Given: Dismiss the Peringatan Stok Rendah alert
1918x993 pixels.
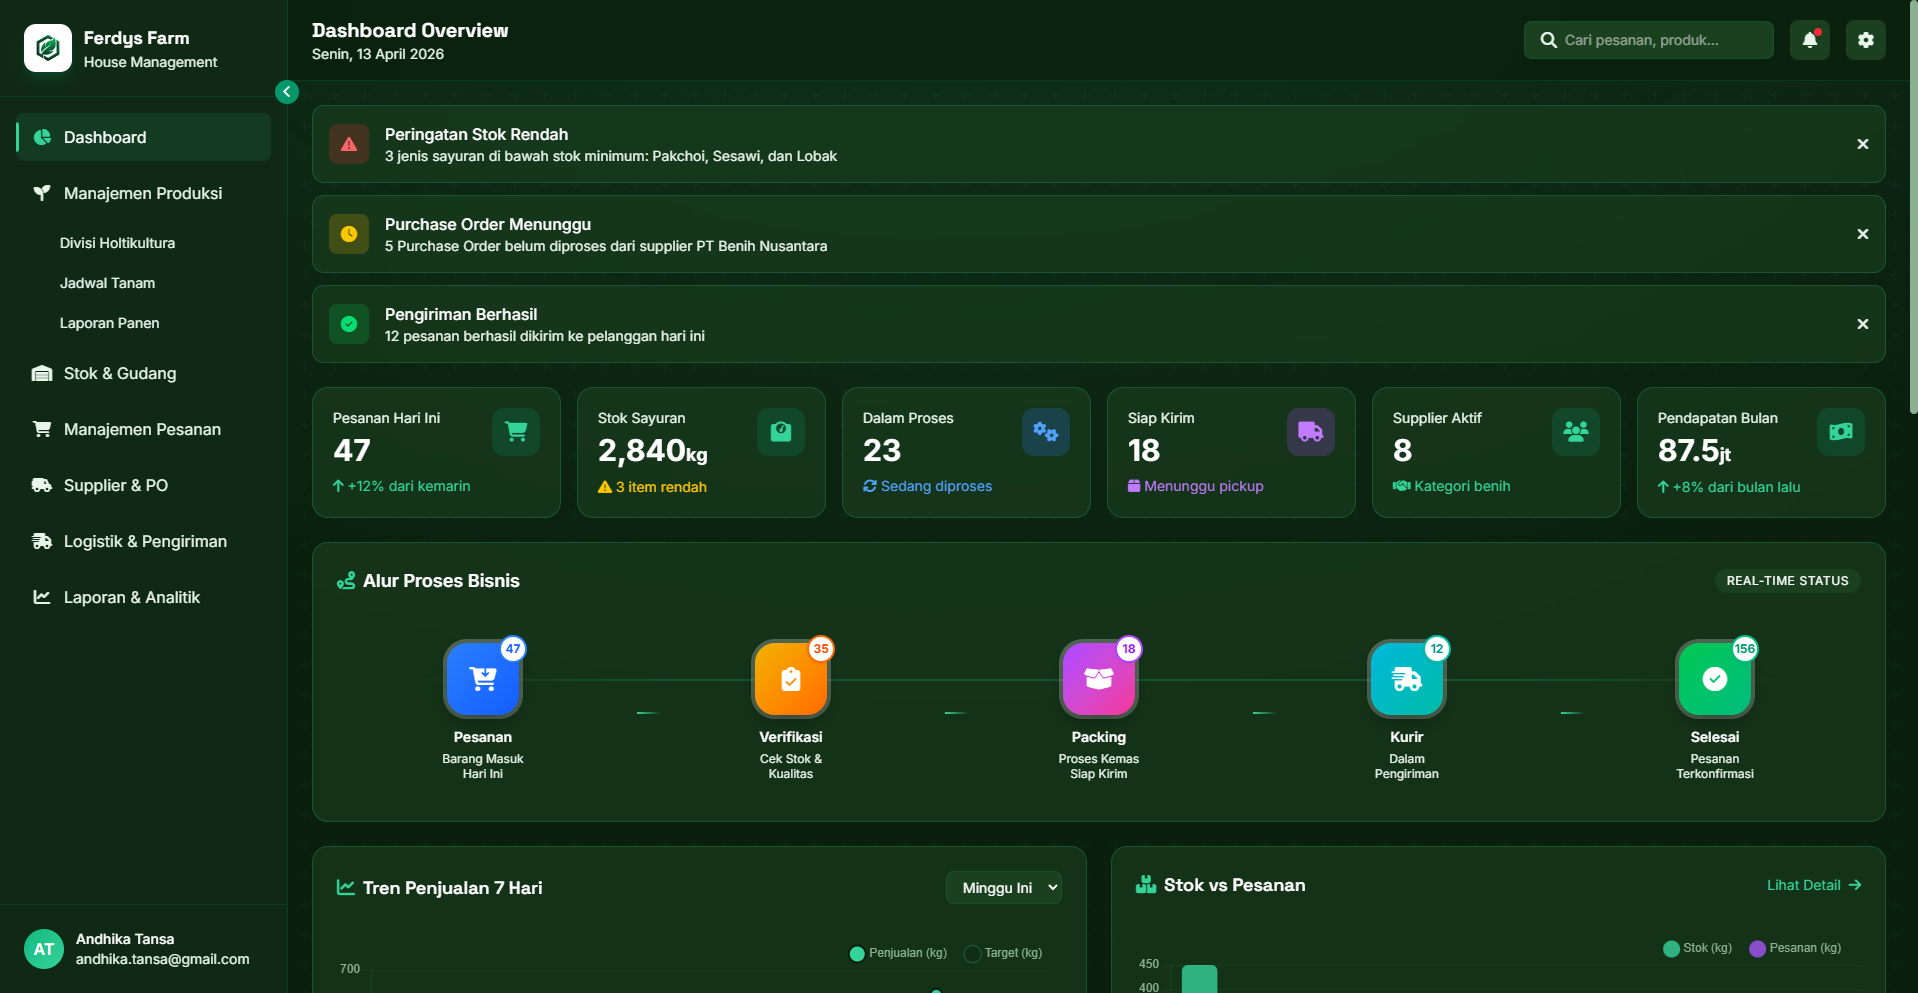Looking at the screenshot, I should [1862, 143].
